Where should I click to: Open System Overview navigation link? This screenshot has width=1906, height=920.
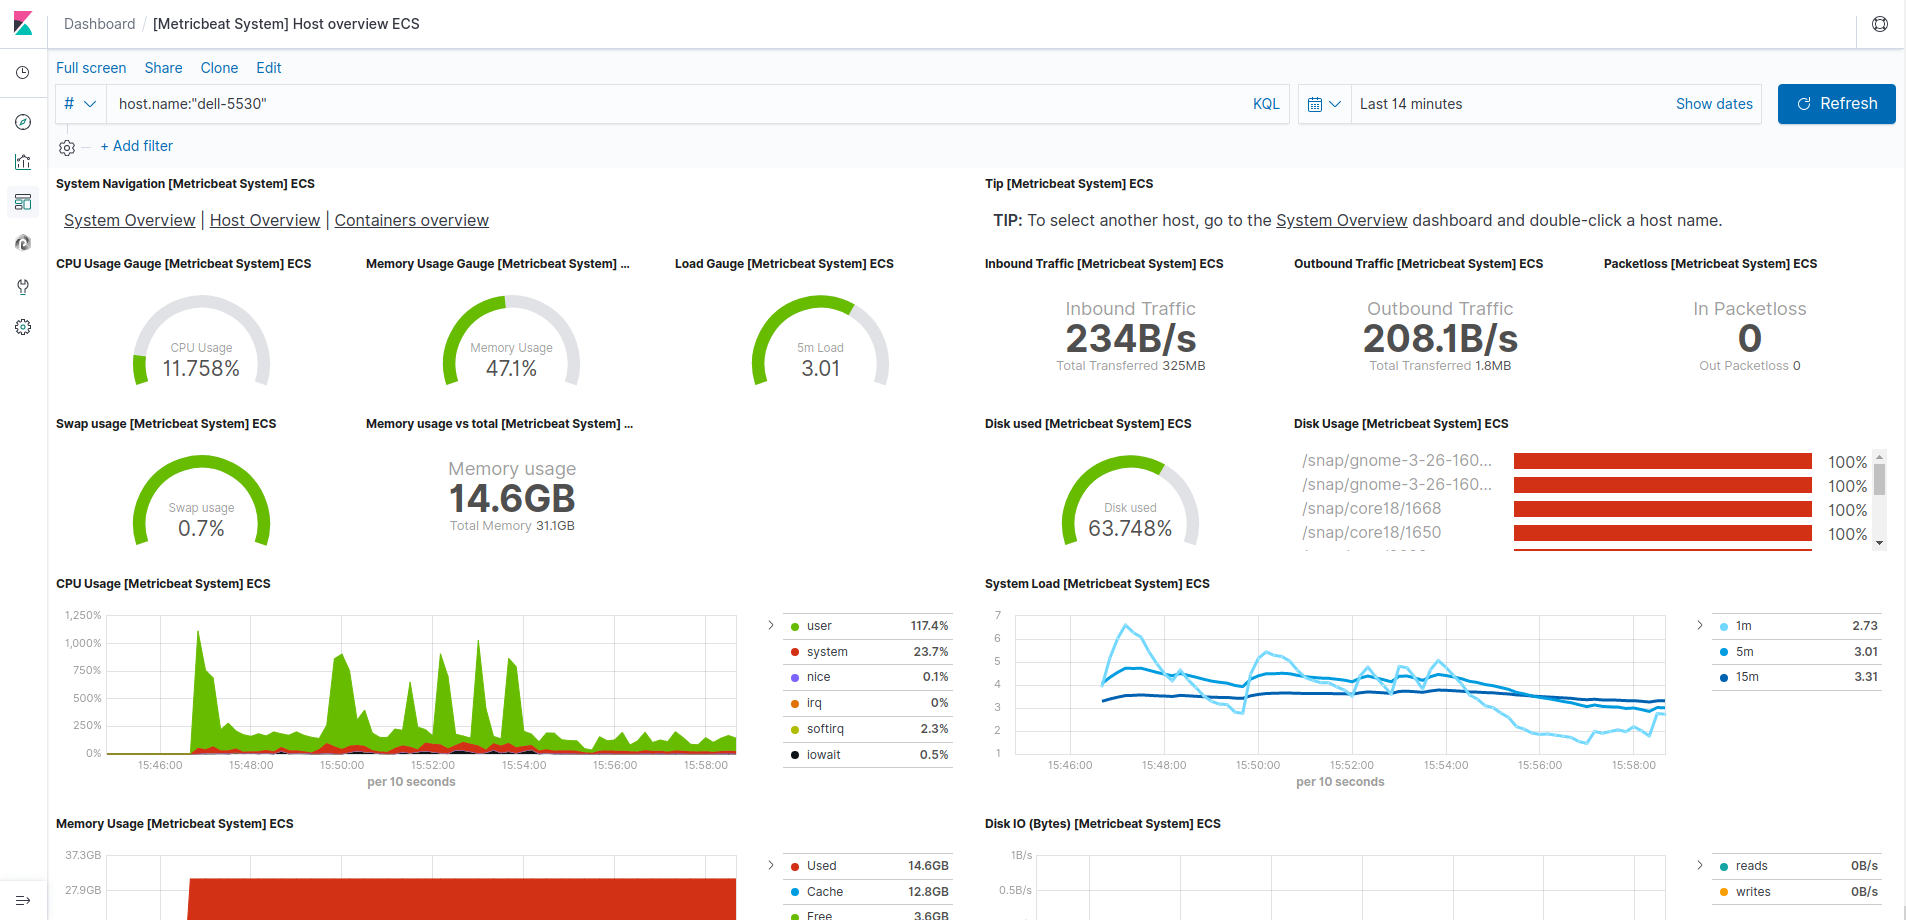click(130, 220)
